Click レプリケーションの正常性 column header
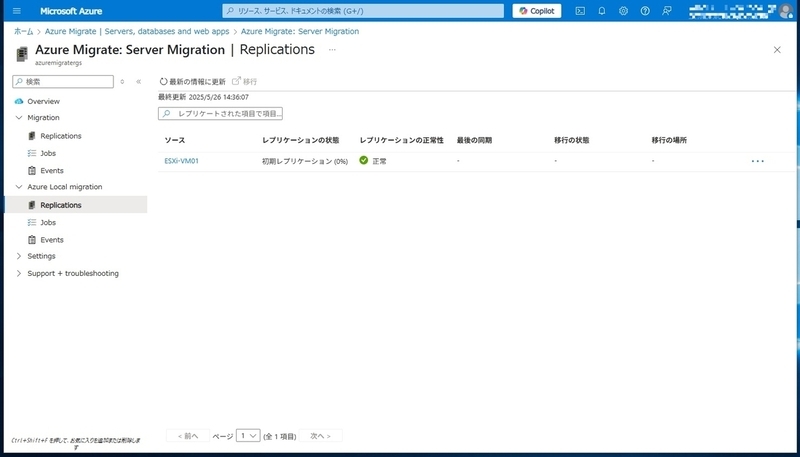The width and height of the screenshot is (800, 457). coord(402,140)
